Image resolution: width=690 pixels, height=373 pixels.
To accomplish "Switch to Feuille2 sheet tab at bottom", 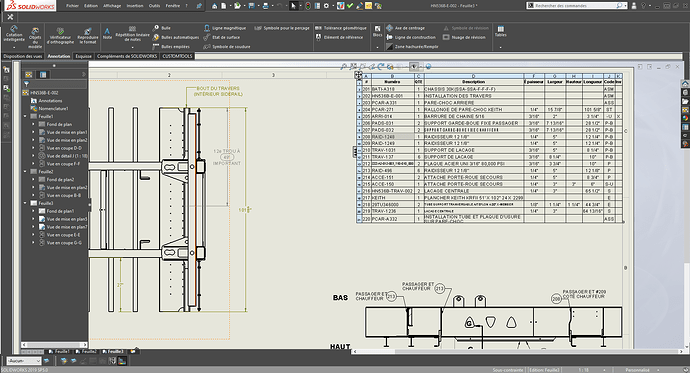I will click(x=86, y=351).
